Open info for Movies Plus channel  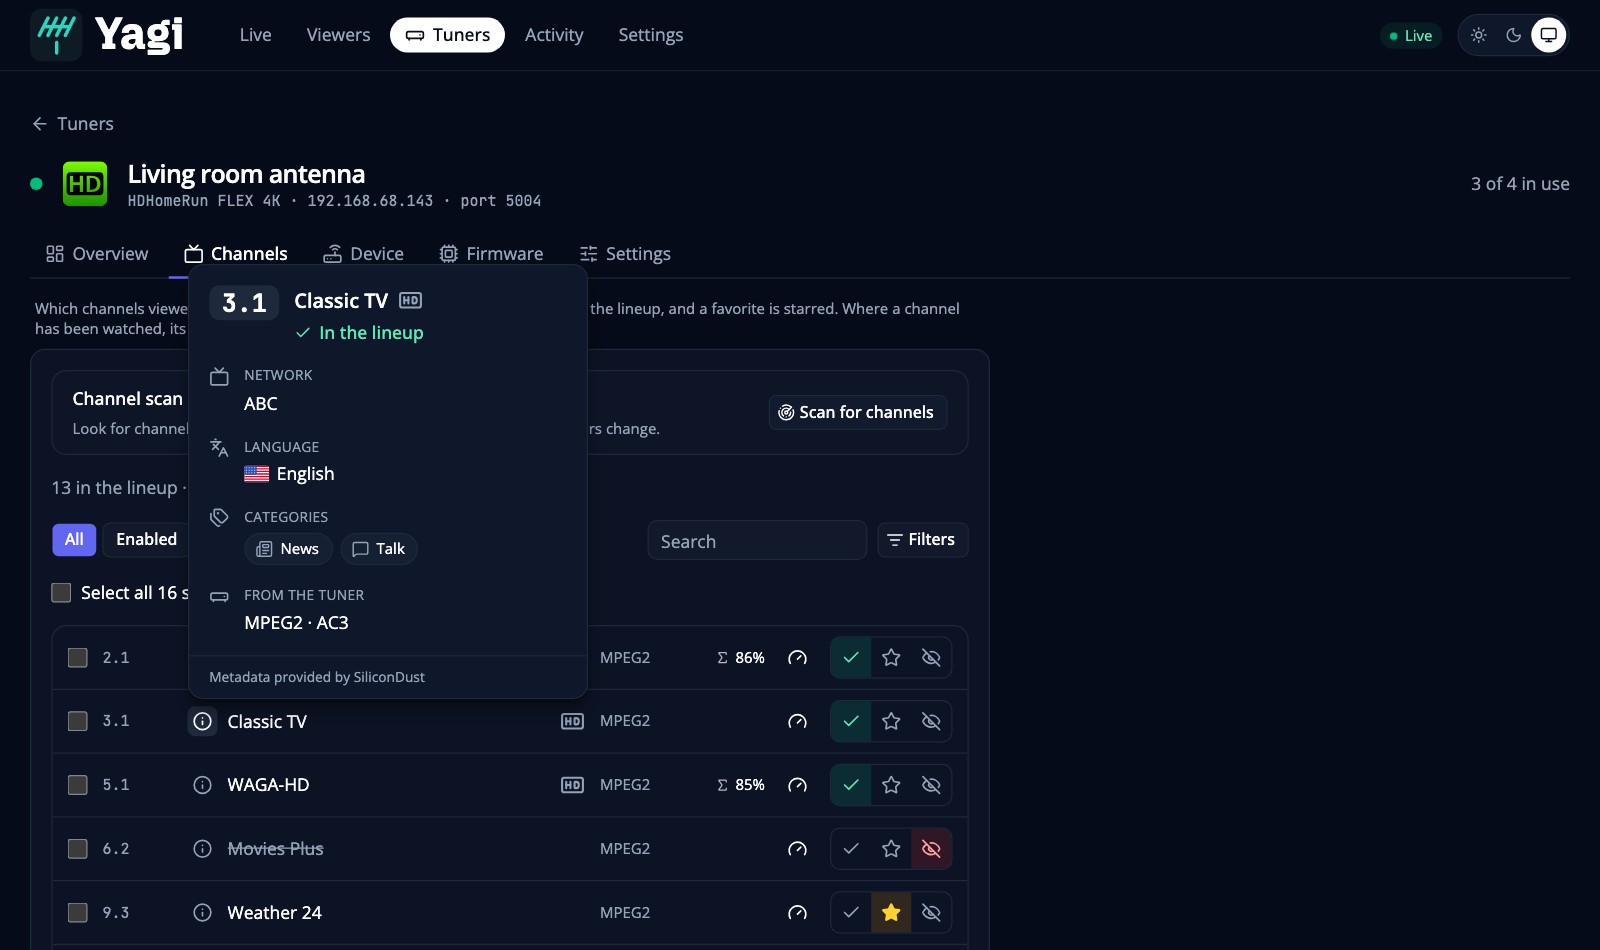pyautogui.click(x=203, y=849)
